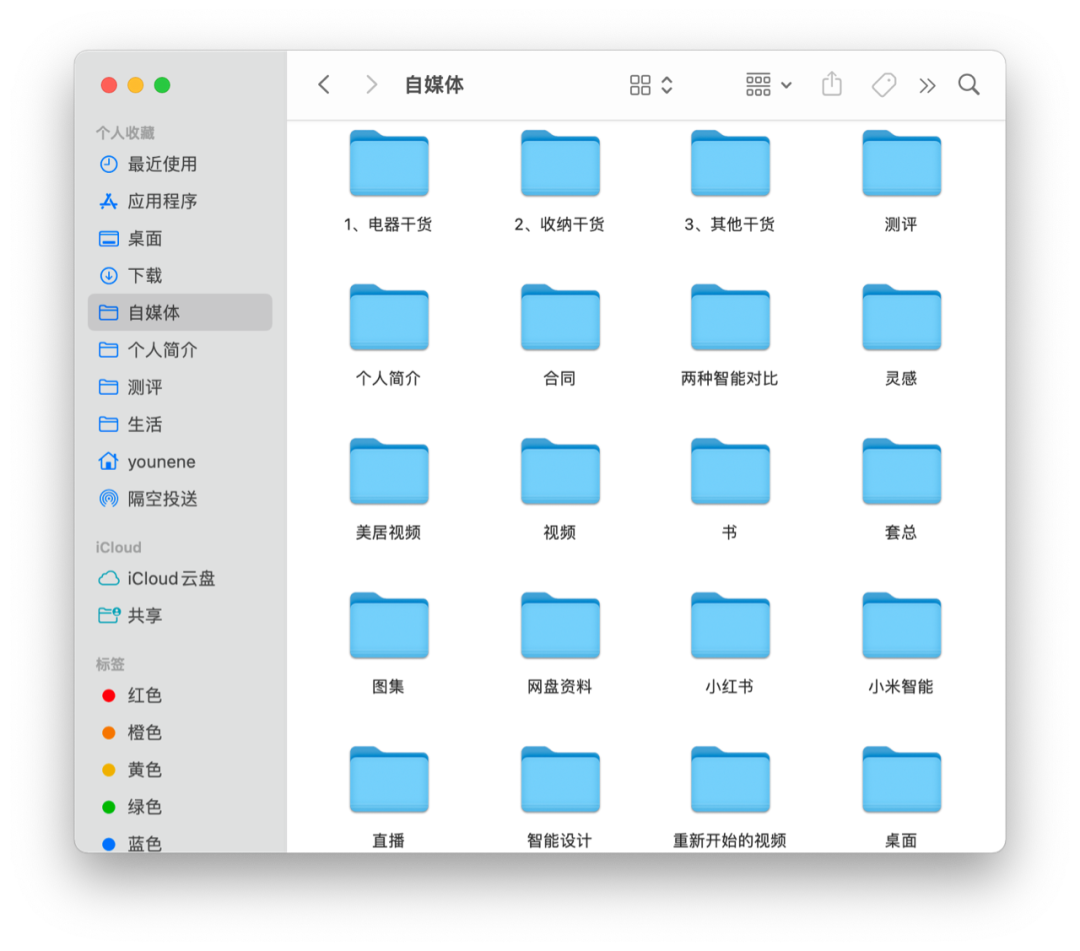Select the 重新开始的视频 folder icon
The width and height of the screenshot is (1080, 951).
(730, 780)
